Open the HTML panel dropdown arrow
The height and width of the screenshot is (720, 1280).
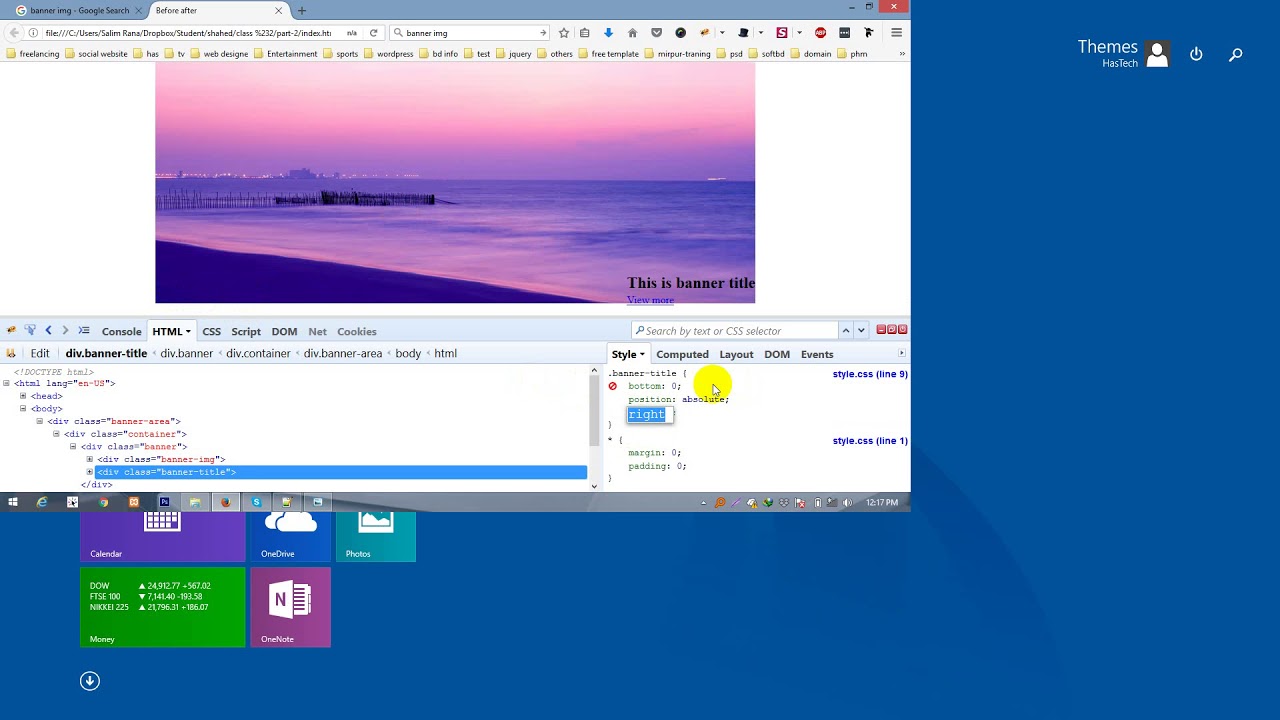click(187, 332)
